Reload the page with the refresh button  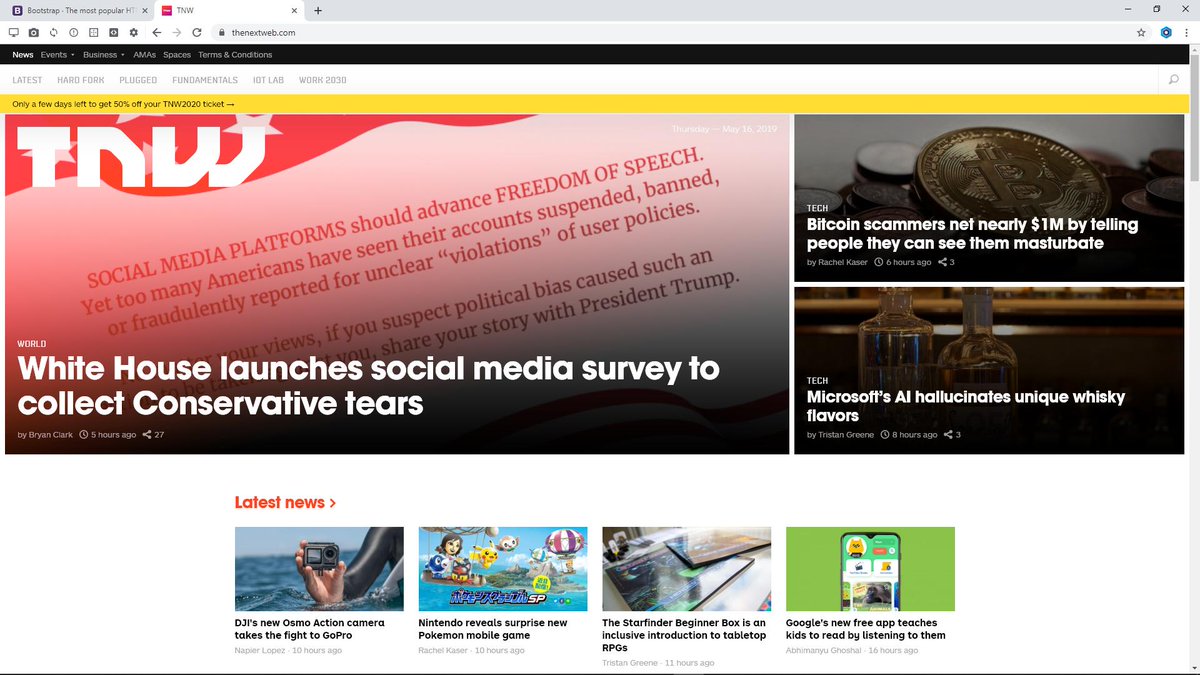(x=197, y=32)
